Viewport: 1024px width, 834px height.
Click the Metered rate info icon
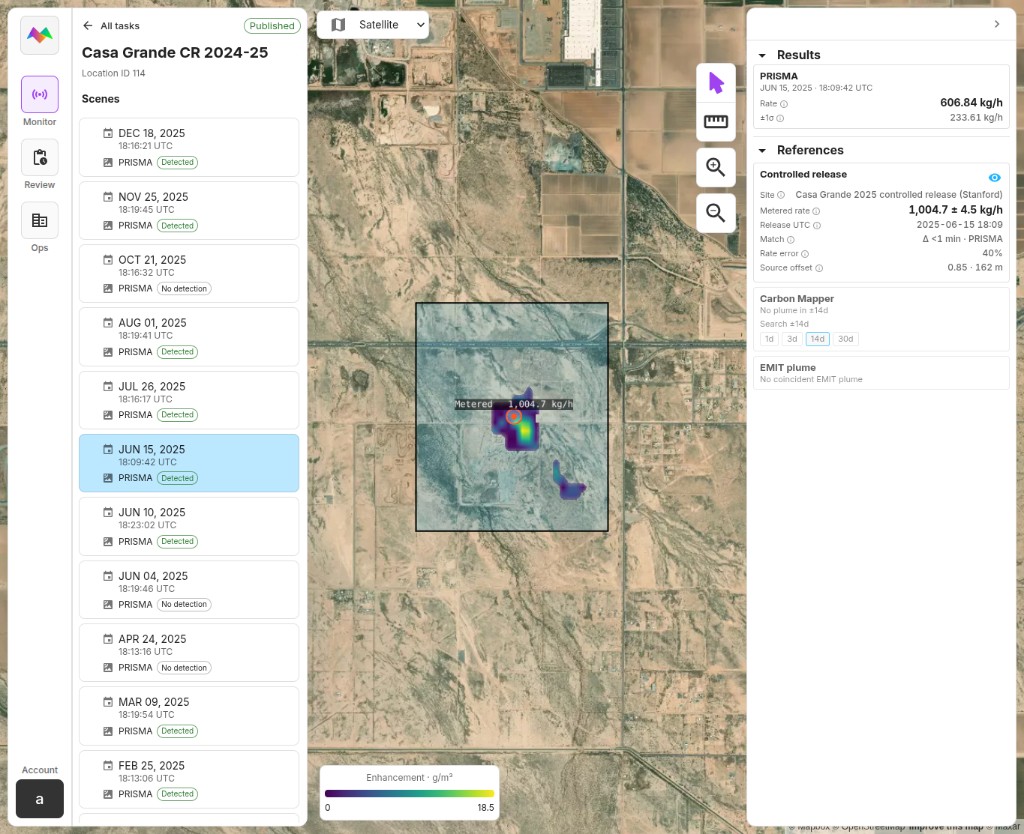pos(816,211)
